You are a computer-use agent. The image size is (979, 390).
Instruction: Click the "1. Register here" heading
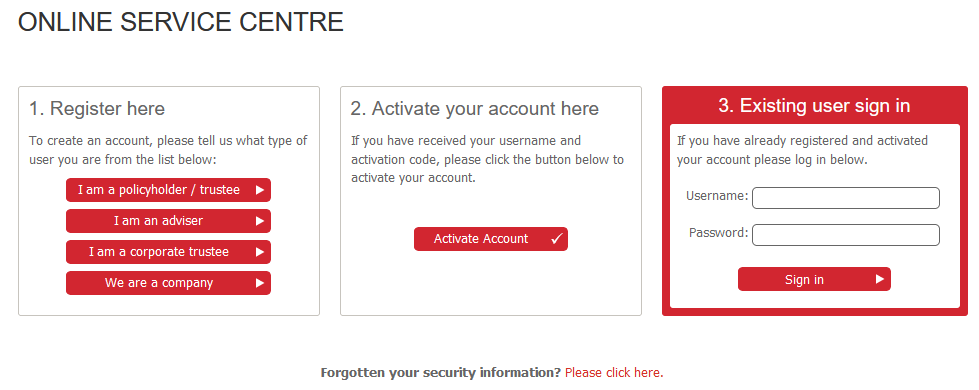pyautogui.click(x=97, y=109)
